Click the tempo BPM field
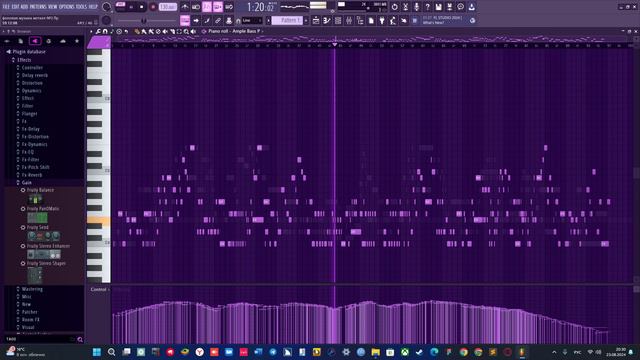This screenshot has height=360, width=640. coord(167,7)
